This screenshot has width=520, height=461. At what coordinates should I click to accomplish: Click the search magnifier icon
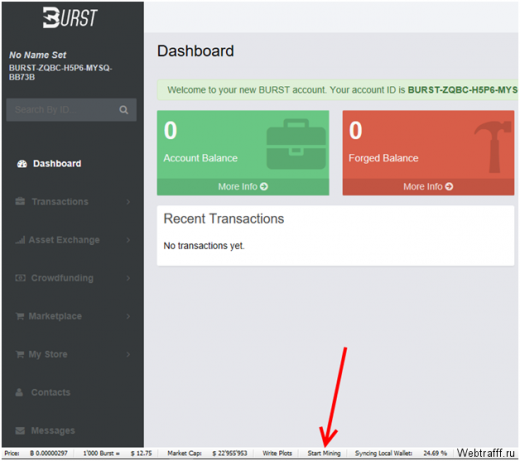click(x=124, y=110)
